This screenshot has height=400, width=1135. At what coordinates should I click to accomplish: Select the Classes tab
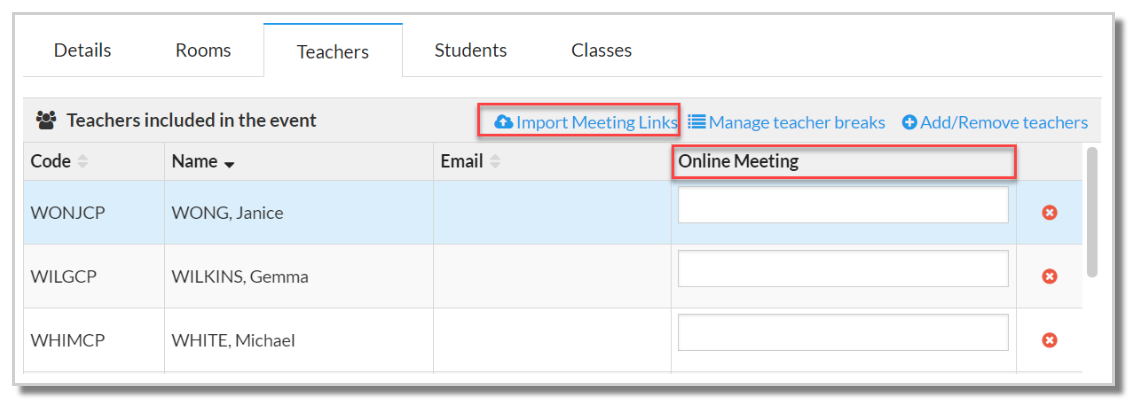602,50
